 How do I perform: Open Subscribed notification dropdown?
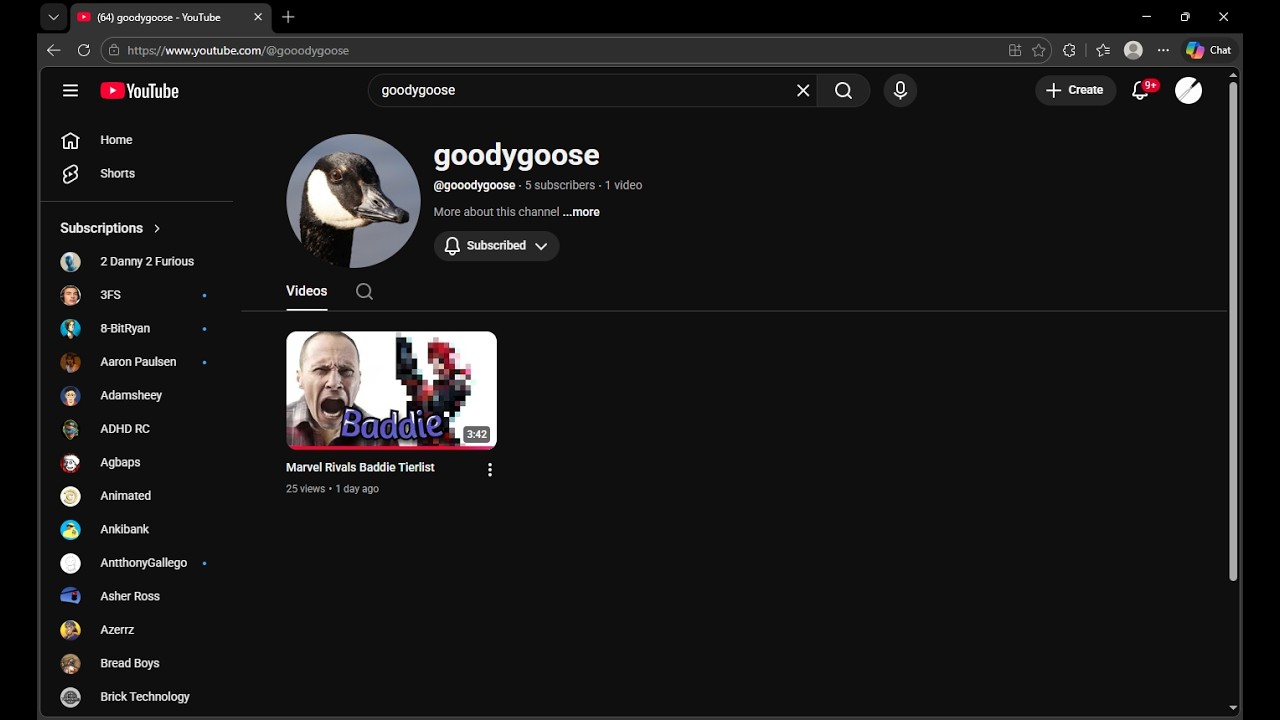(496, 246)
